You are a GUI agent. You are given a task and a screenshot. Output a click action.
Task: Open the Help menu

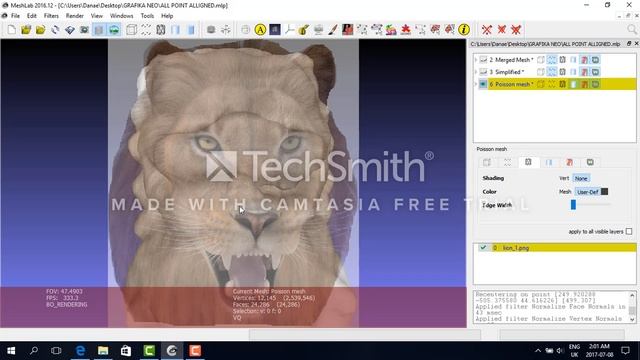[x=167, y=16]
